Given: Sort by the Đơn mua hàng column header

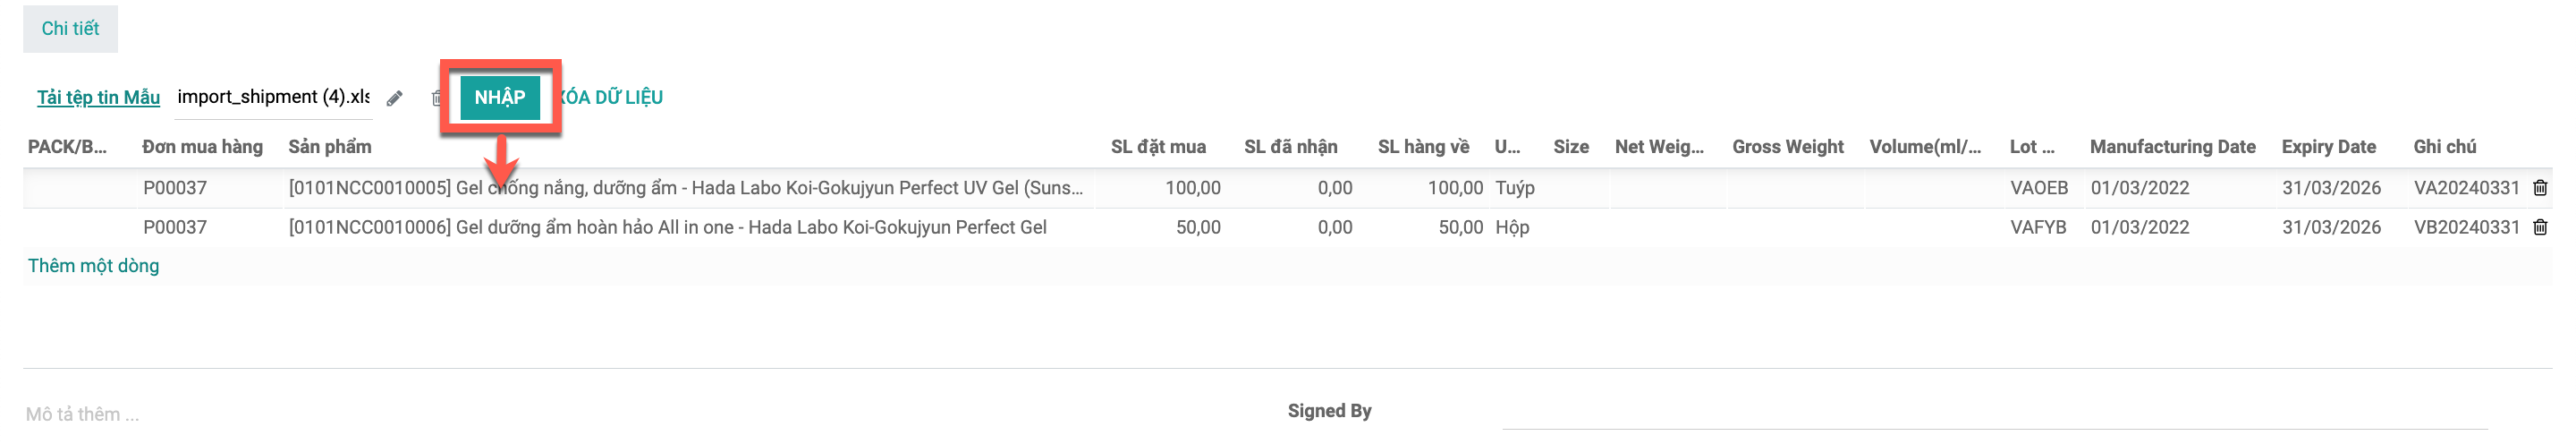Looking at the screenshot, I should coord(203,146).
